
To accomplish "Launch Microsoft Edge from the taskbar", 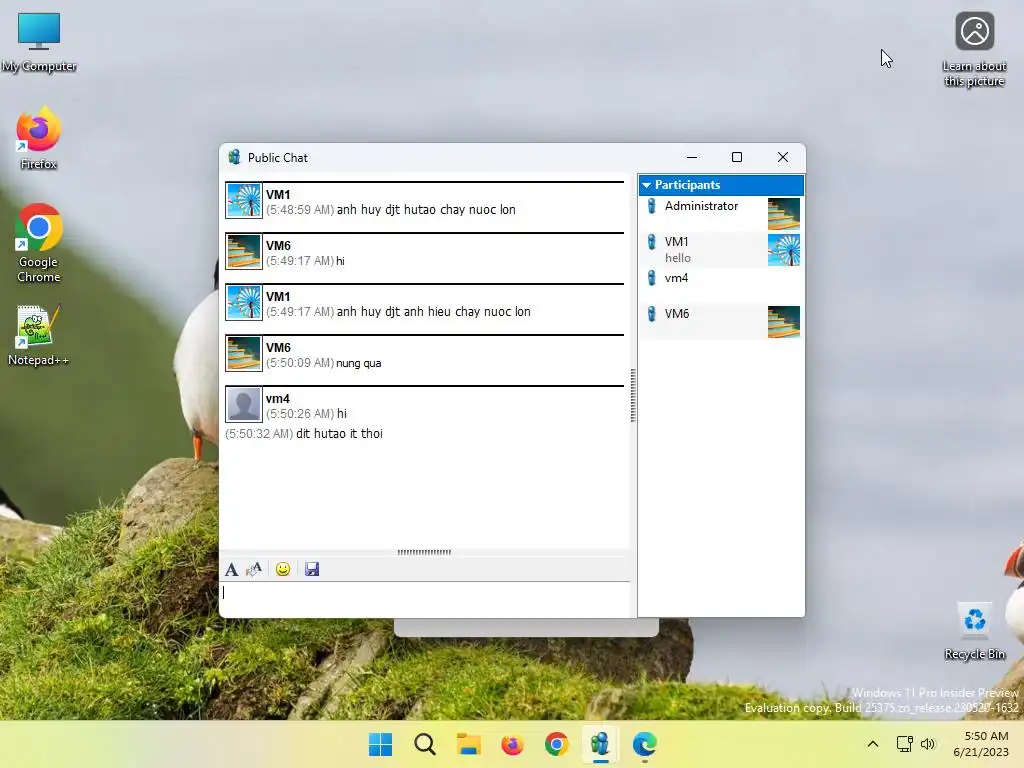I will click(645, 744).
